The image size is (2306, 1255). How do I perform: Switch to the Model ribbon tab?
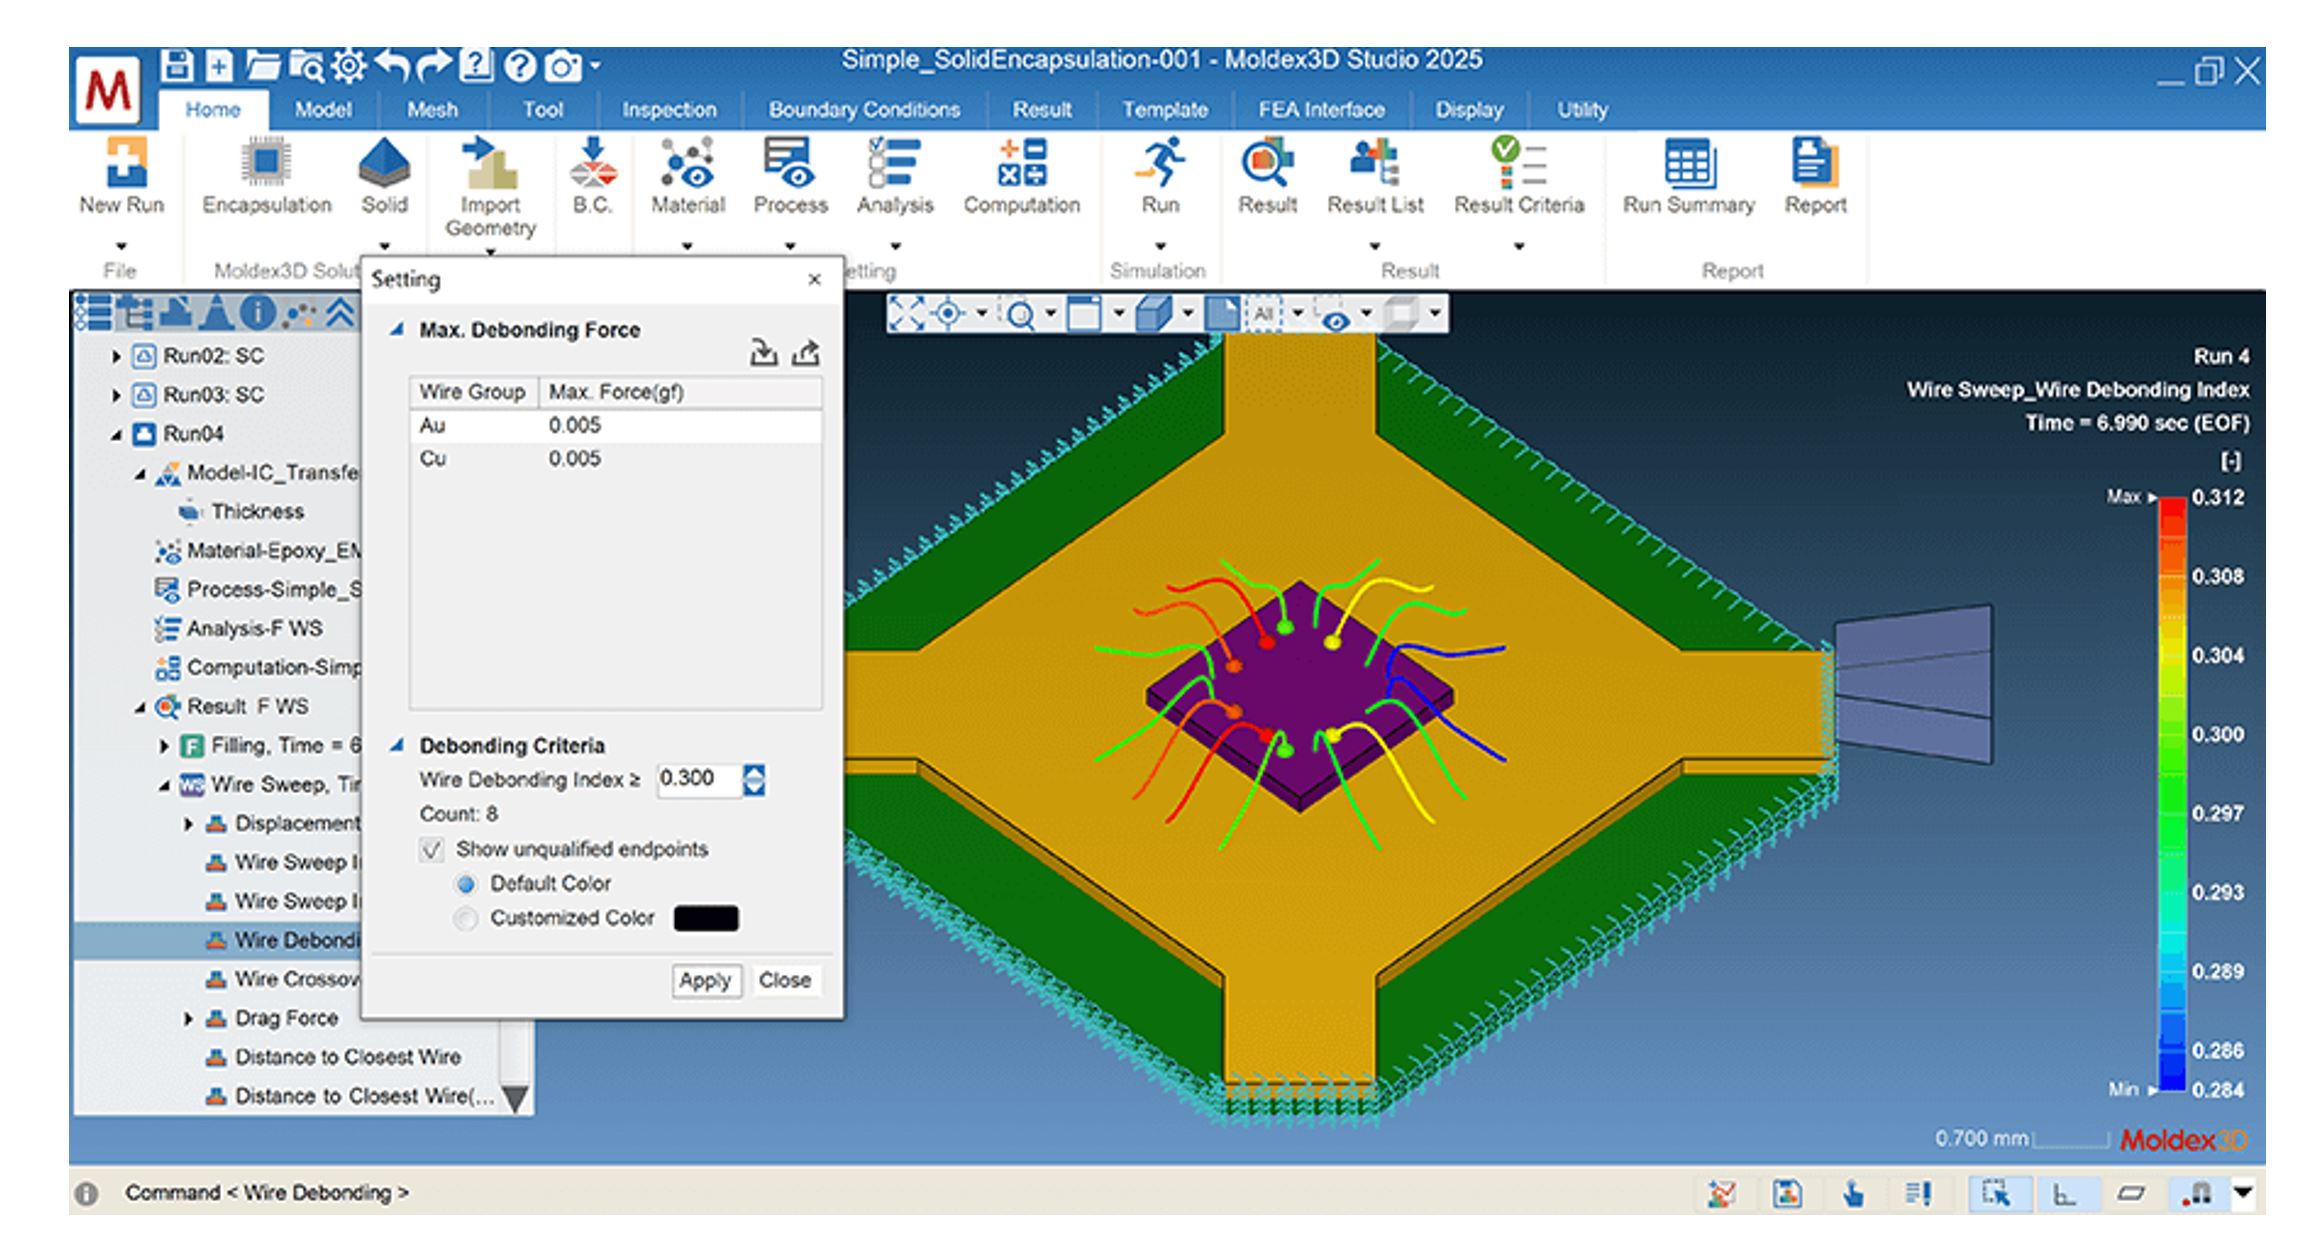[322, 110]
